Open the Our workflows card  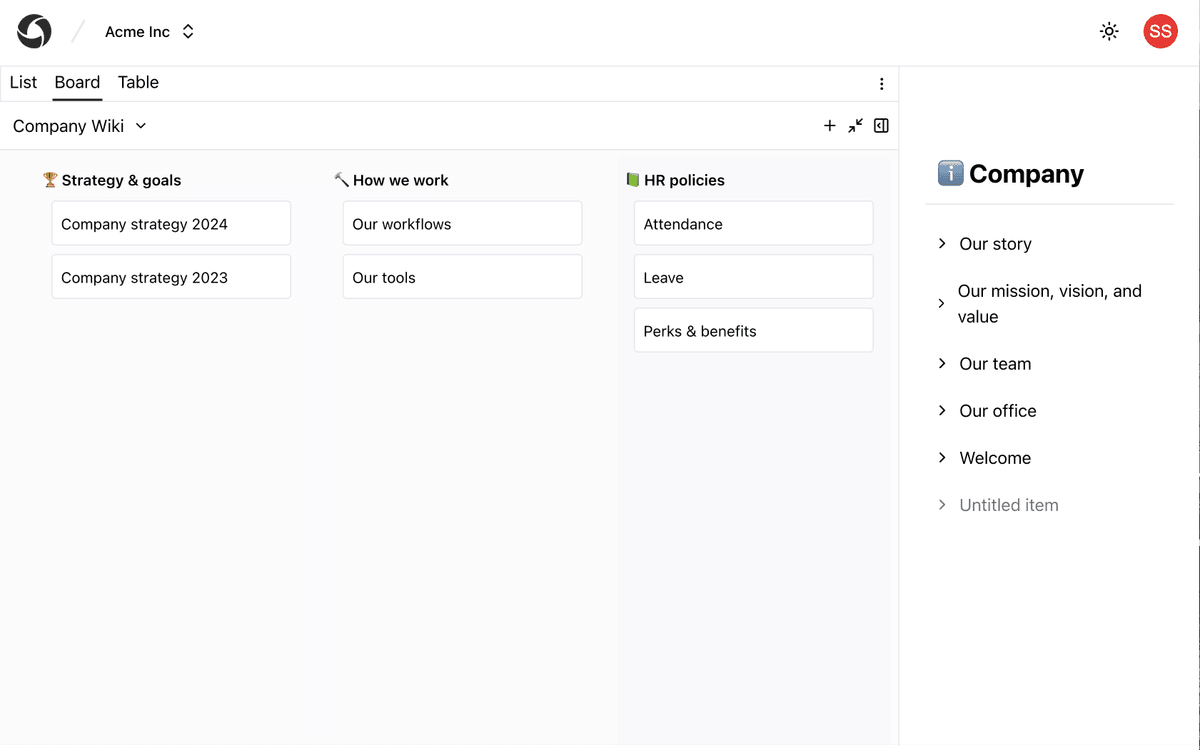462,224
